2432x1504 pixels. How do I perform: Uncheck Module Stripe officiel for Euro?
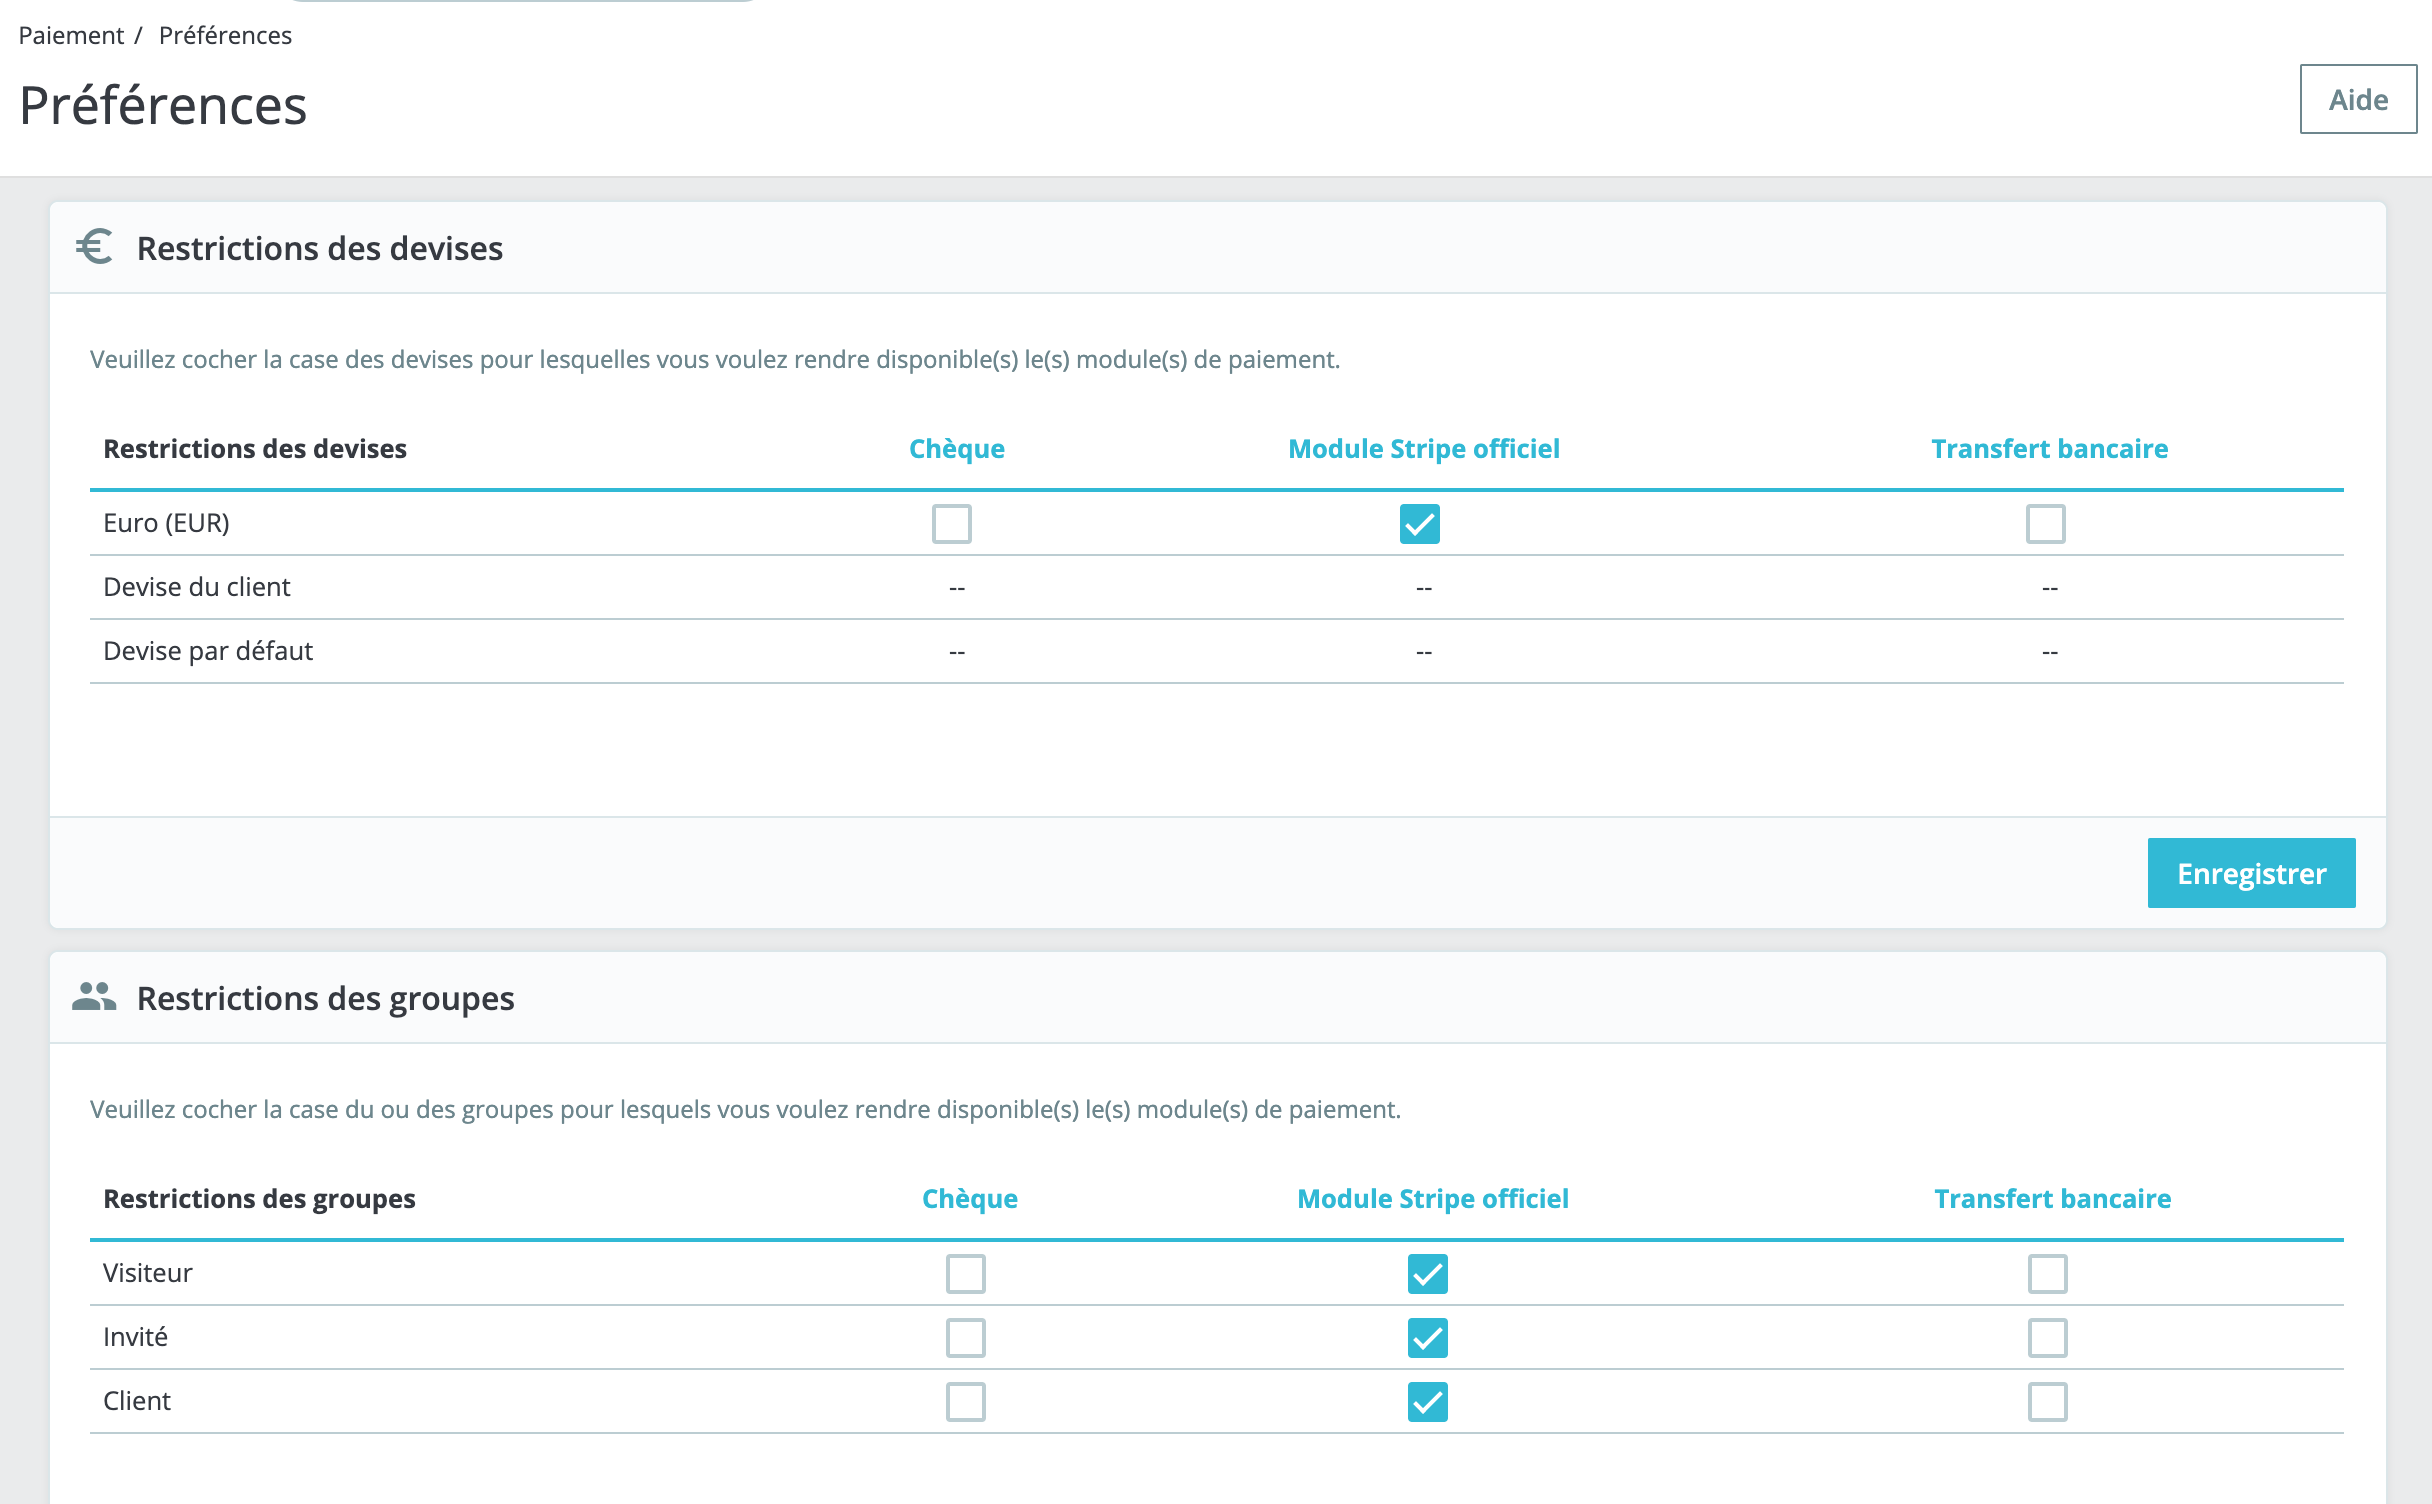click(x=1419, y=524)
